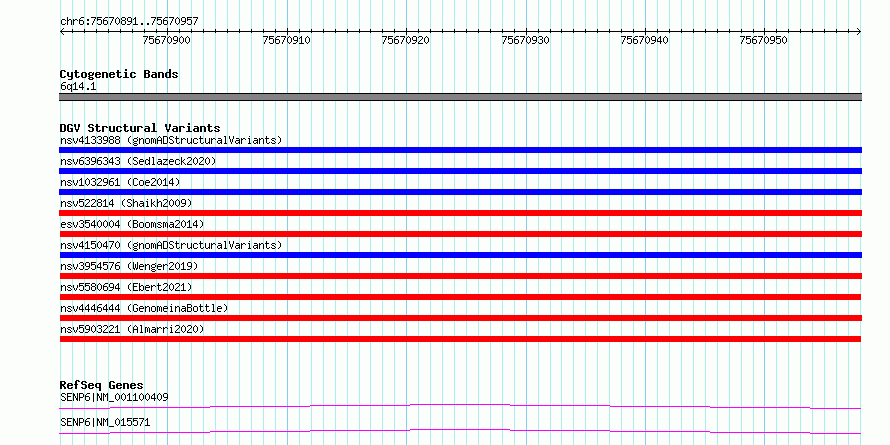Click variant label nsv6396343 (Sedlazeck2020)
890x445 pixels.
coord(138,161)
